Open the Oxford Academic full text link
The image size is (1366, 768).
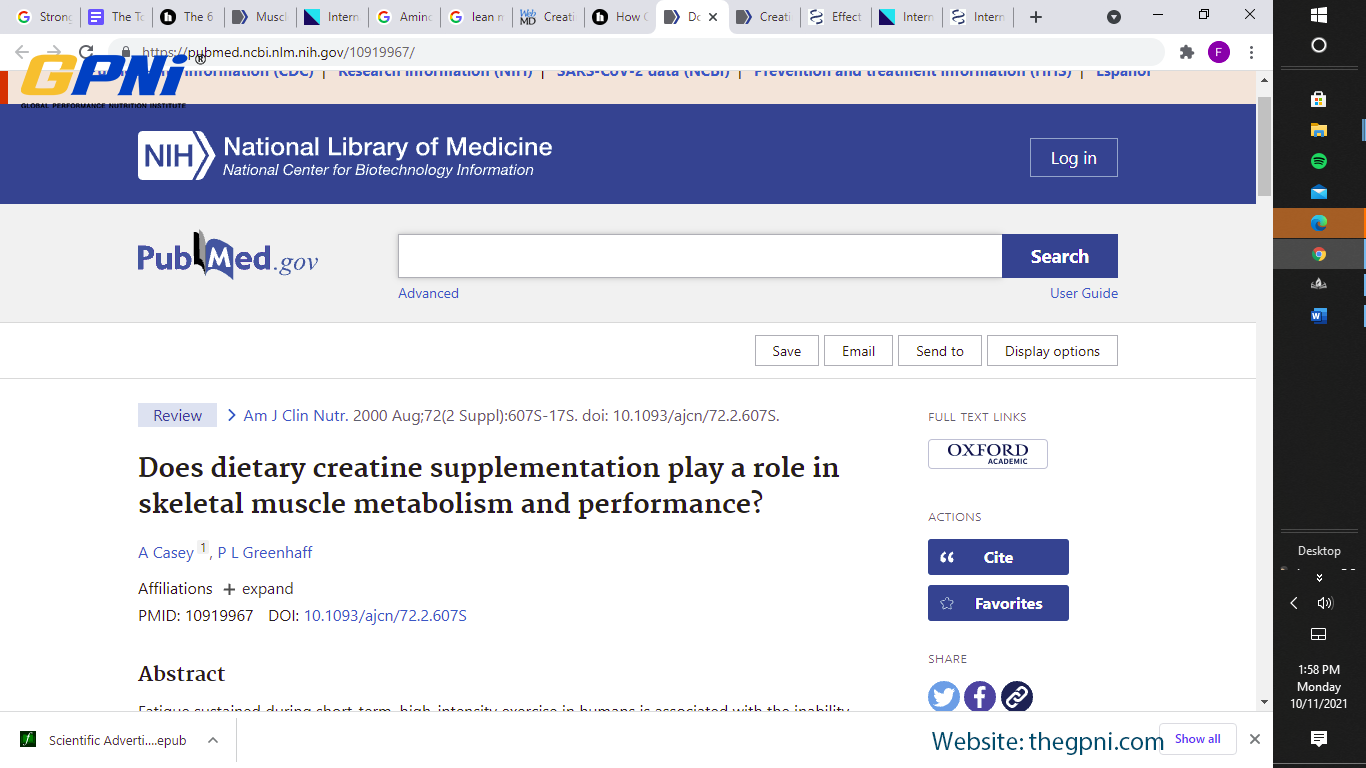[x=987, y=454]
